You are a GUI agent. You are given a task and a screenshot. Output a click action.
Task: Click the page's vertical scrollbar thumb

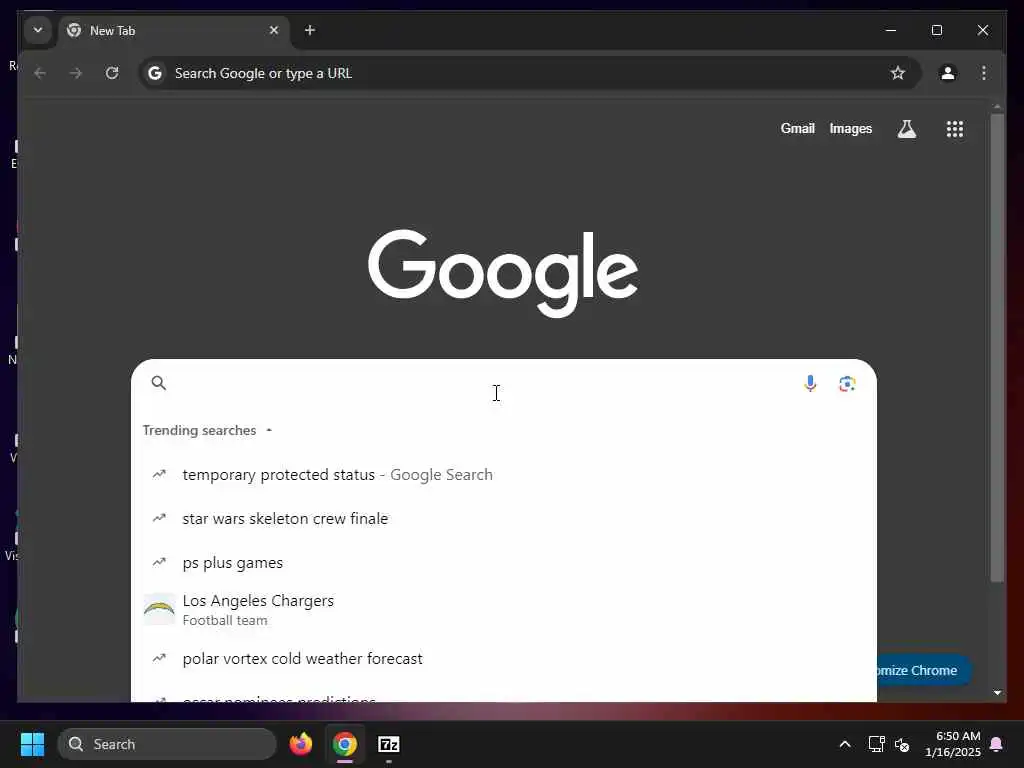[x=997, y=347]
